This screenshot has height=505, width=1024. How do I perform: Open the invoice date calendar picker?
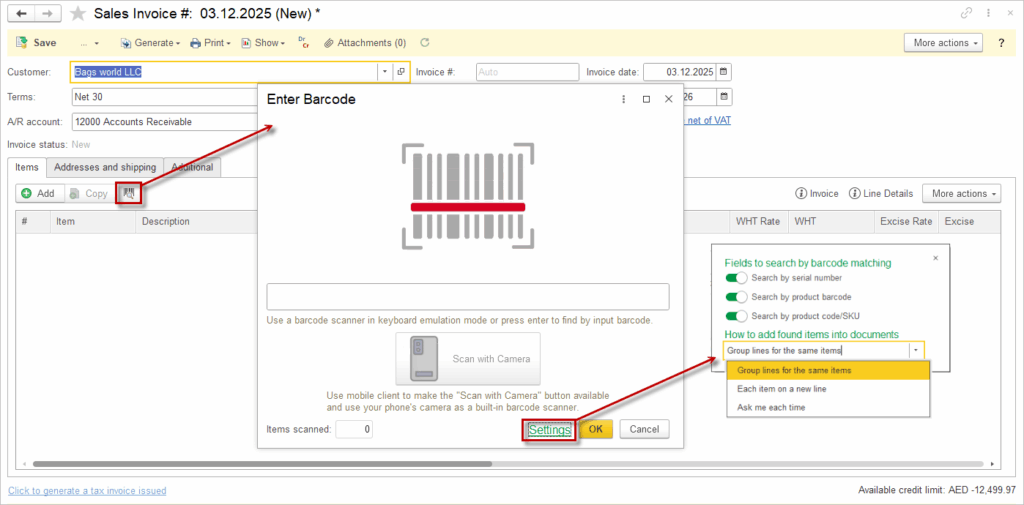[725, 72]
